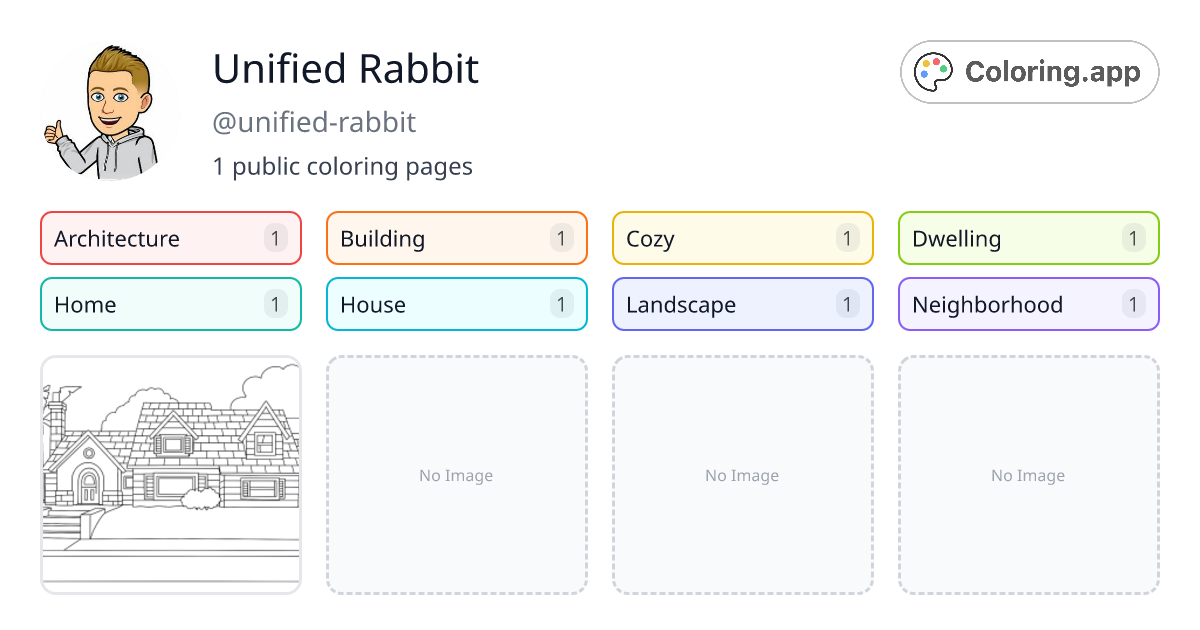Click the count badge on Neighborhood tag

point(1133,304)
